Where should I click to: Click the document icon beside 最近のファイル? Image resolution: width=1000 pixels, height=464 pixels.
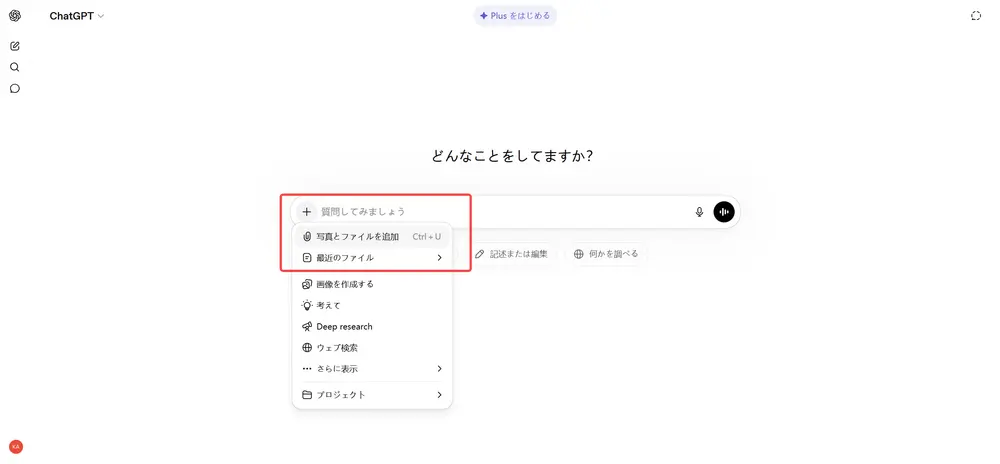[307, 258]
